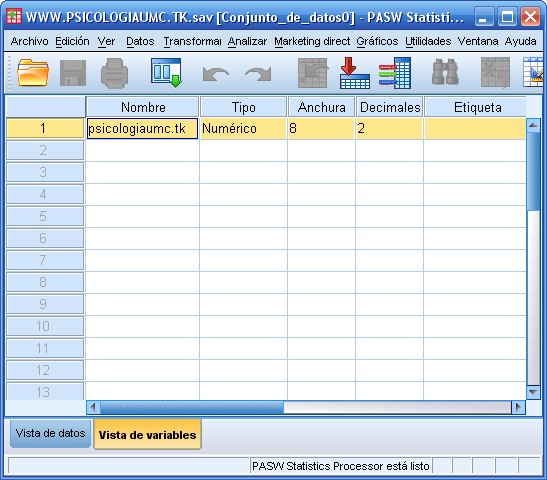Click the Anchura cell showing 8
The height and width of the screenshot is (480, 547).
coord(321,128)
